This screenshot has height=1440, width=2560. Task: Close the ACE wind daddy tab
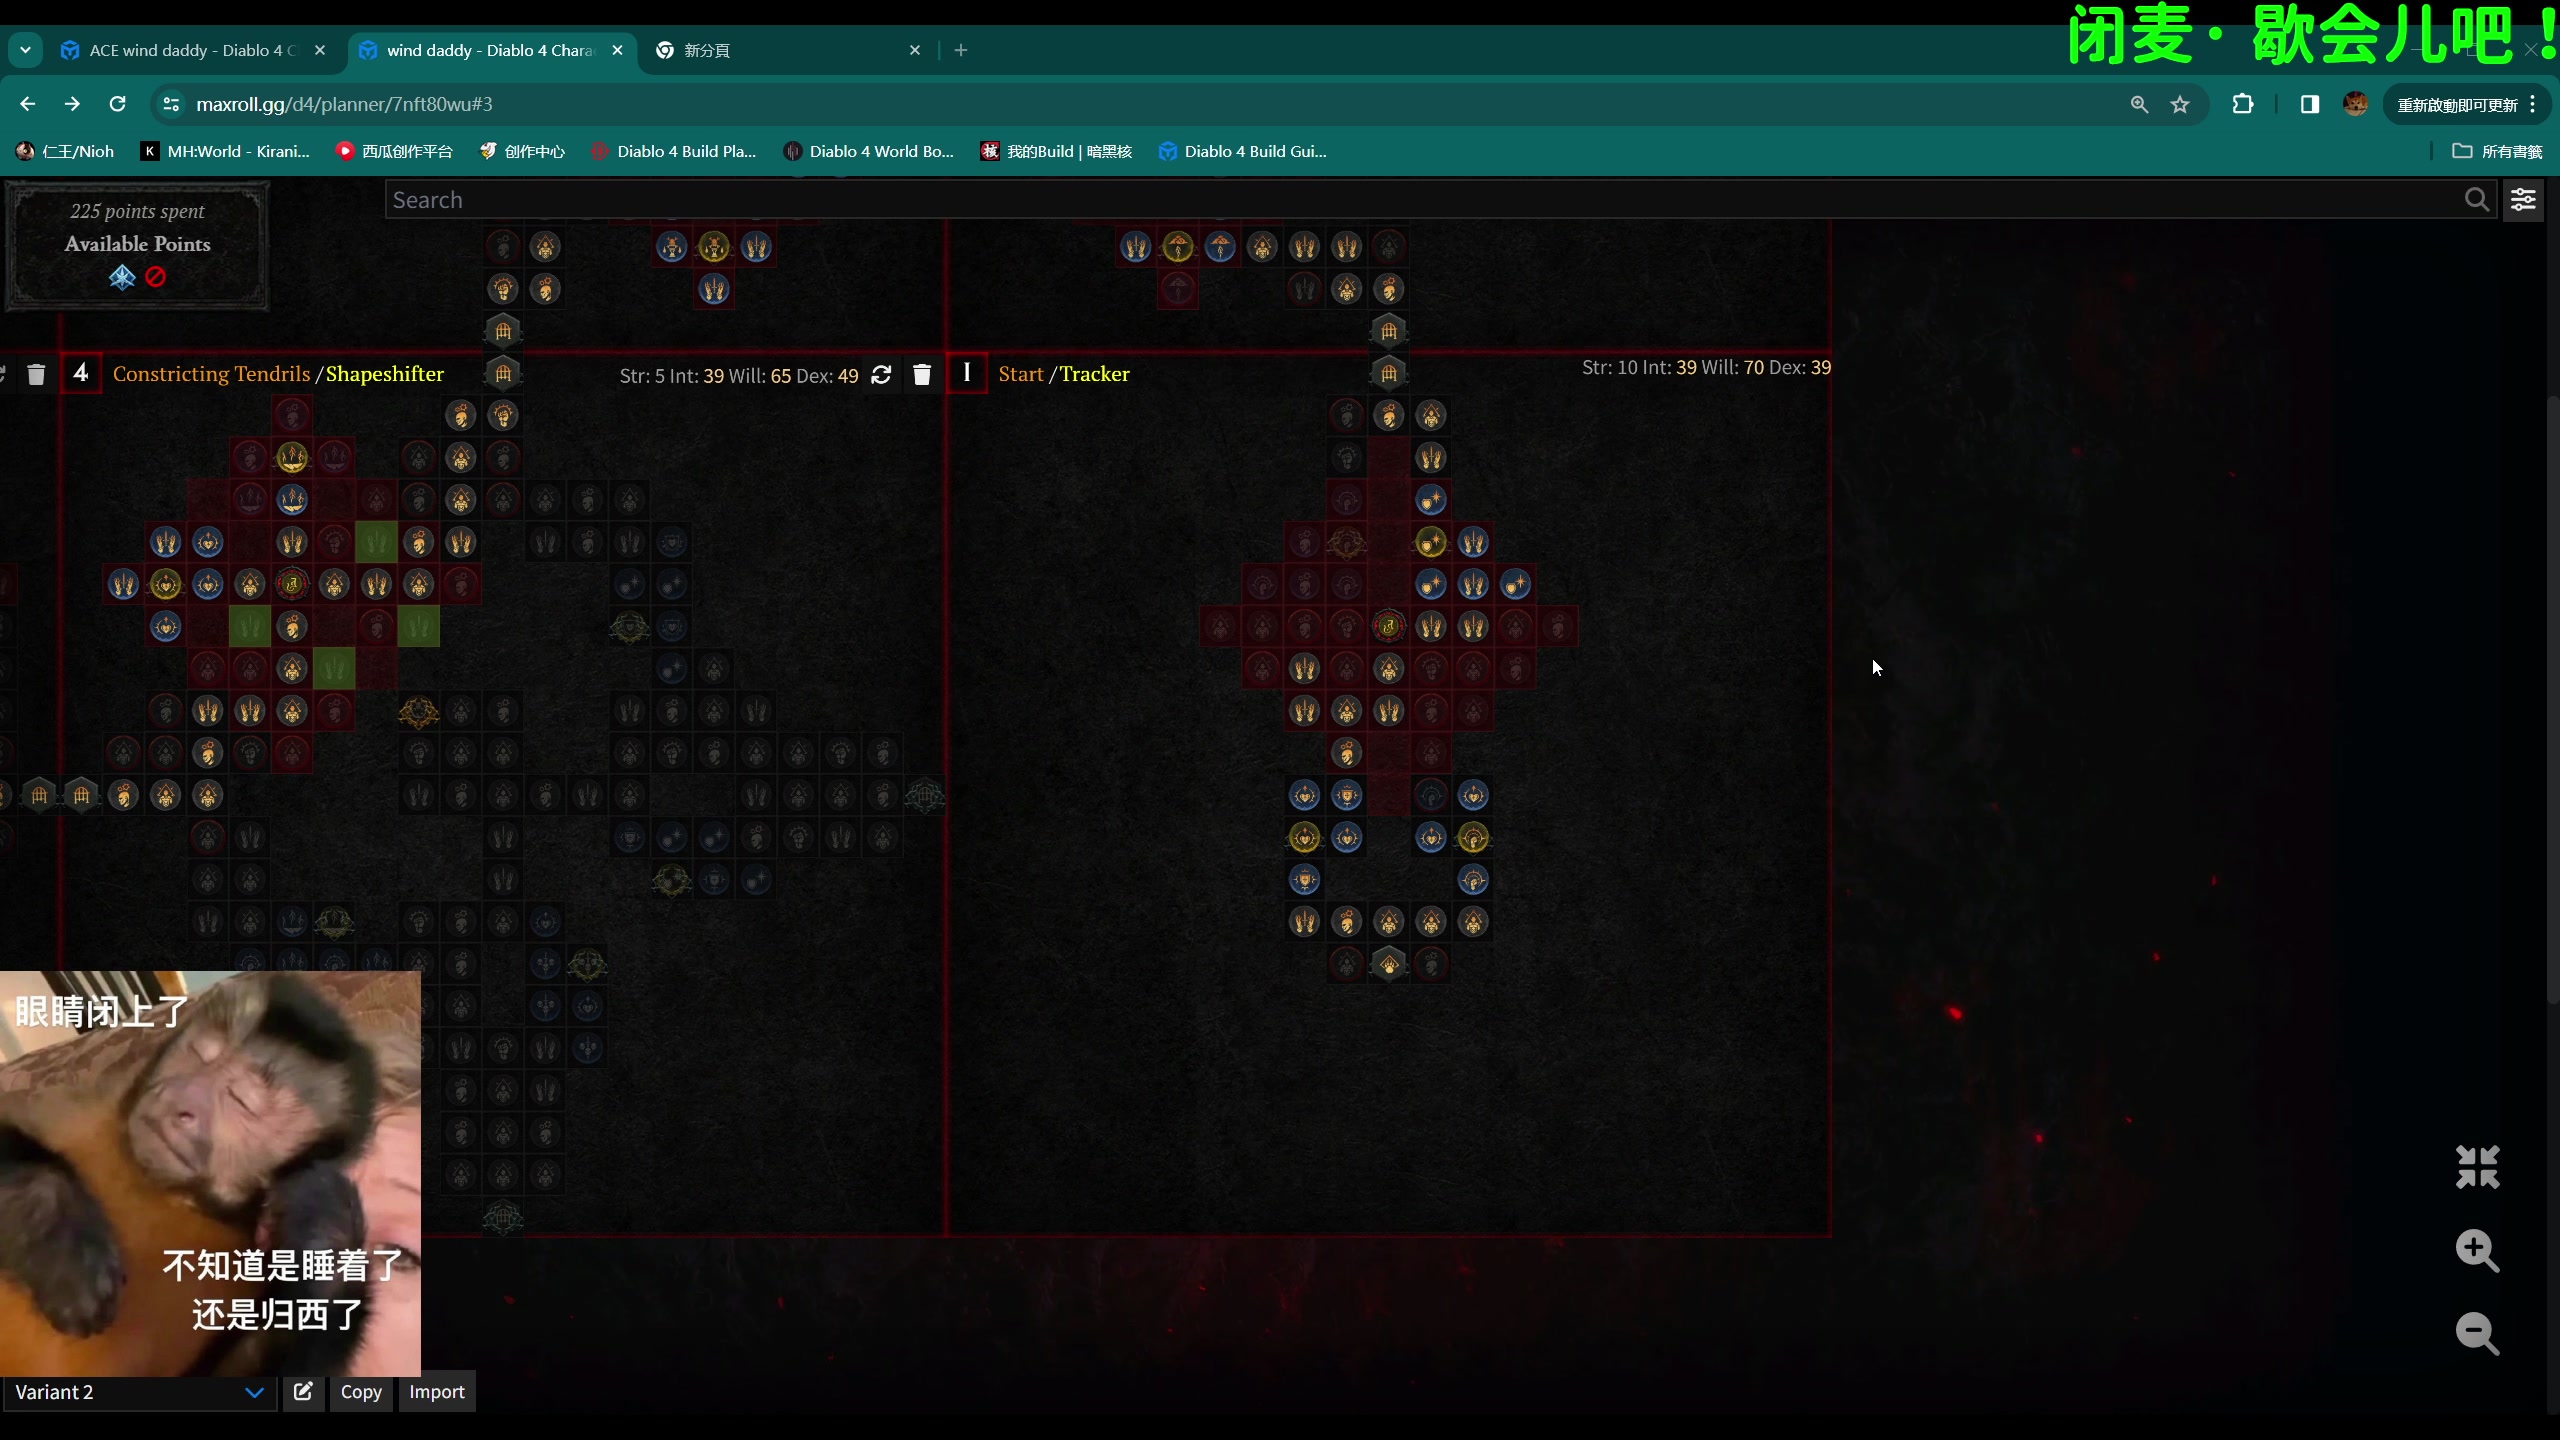pos(320,50)
